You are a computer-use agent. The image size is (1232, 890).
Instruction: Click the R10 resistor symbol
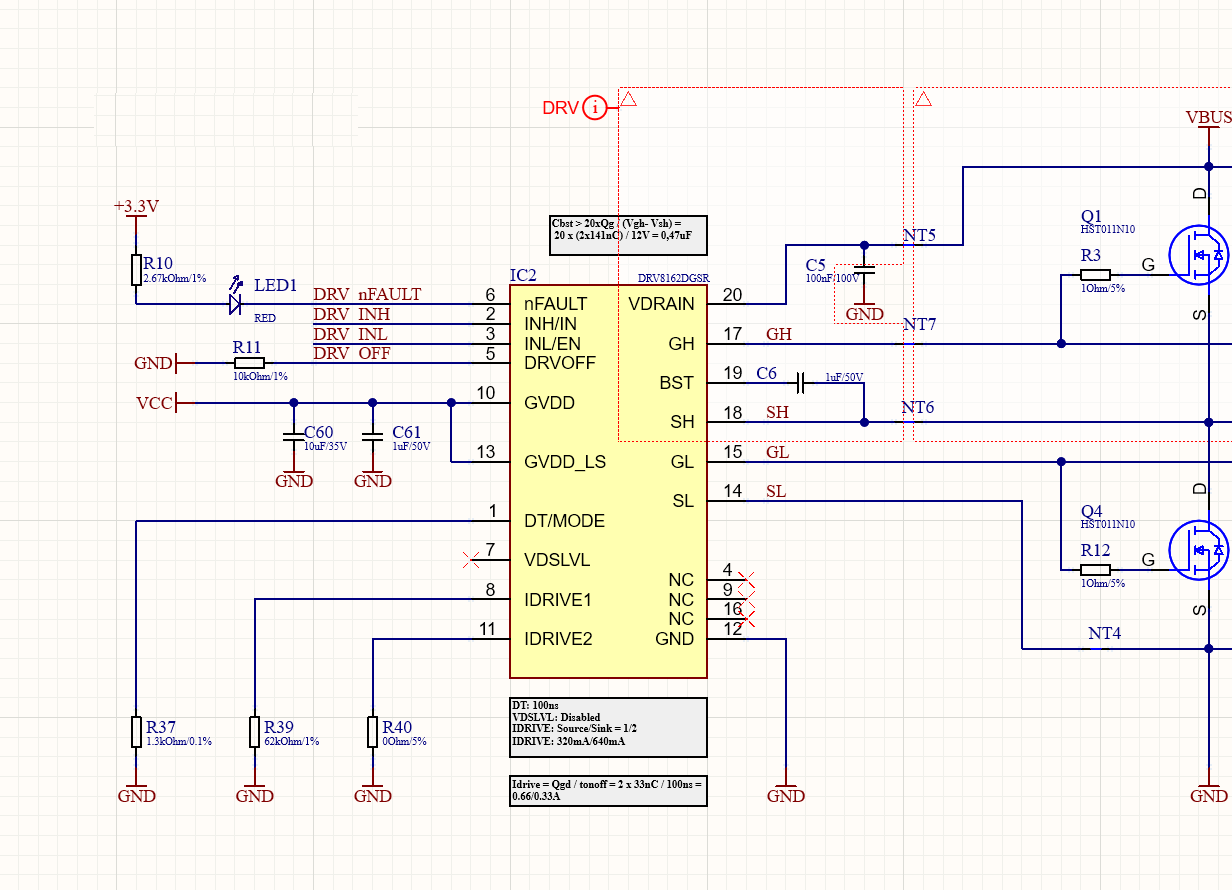(136, 269)
